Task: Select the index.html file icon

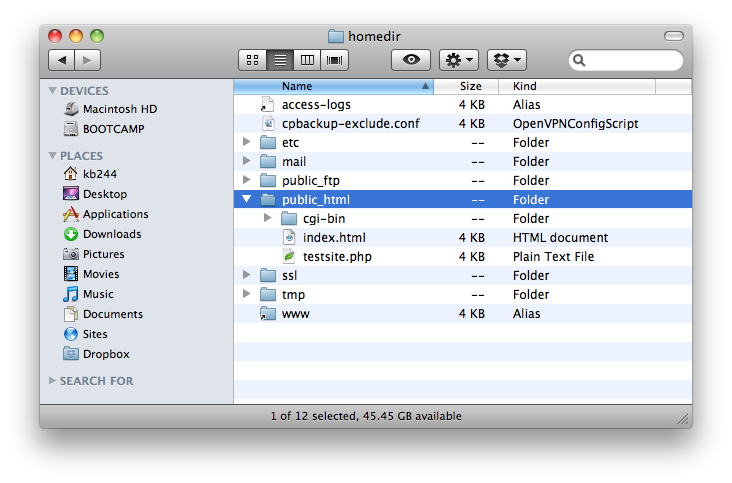Action: [x=289, y=238]
